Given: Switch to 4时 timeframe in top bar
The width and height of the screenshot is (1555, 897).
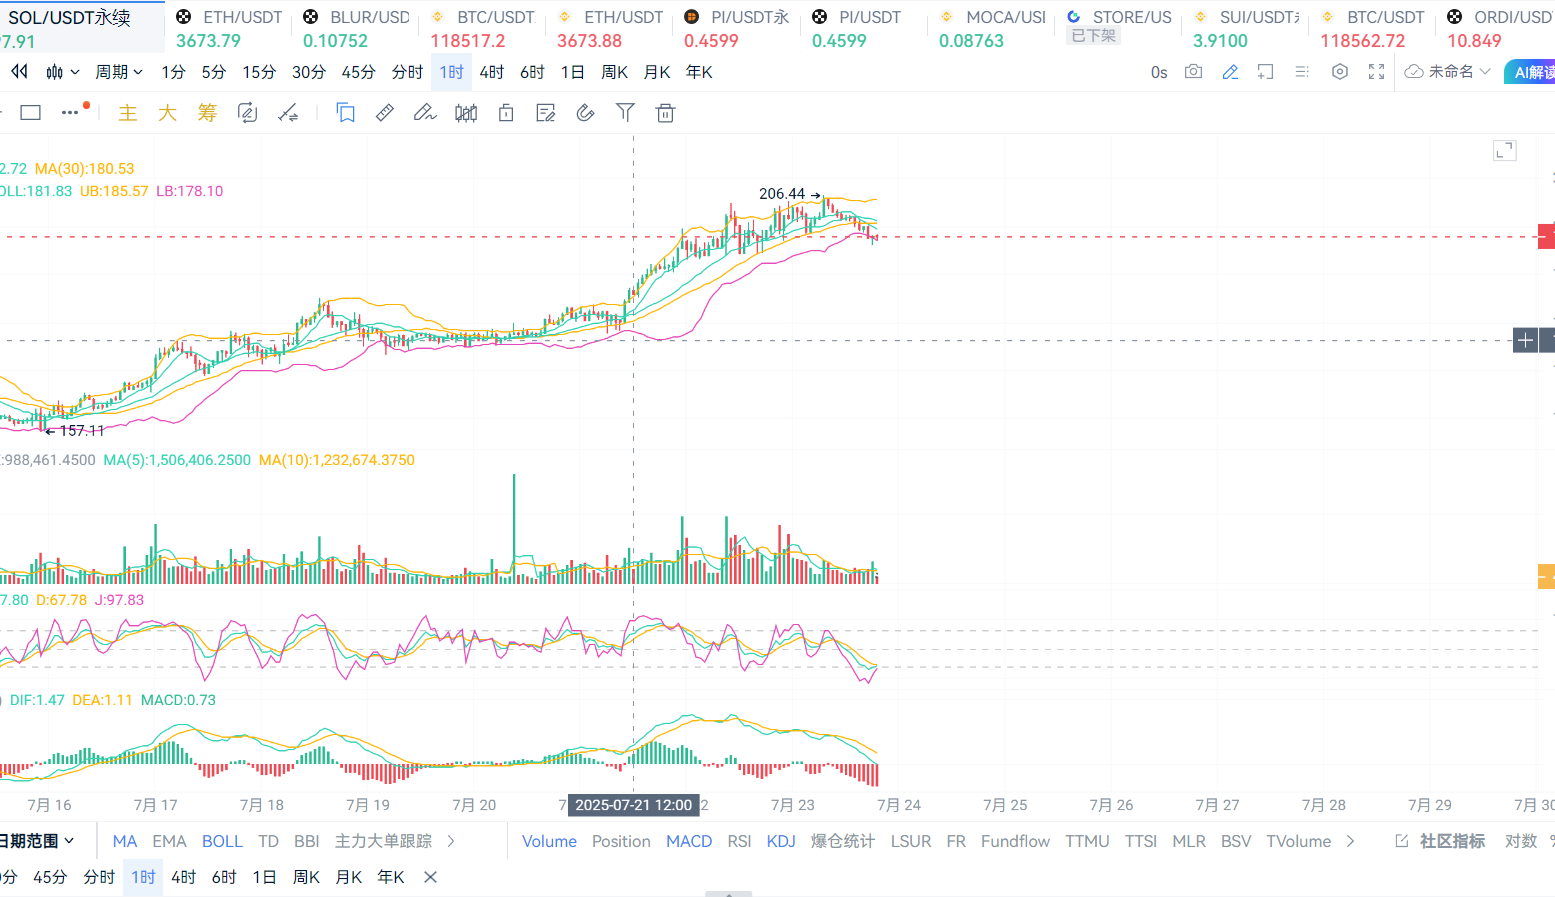Looking at the screenshot, I should coord(492,72).
